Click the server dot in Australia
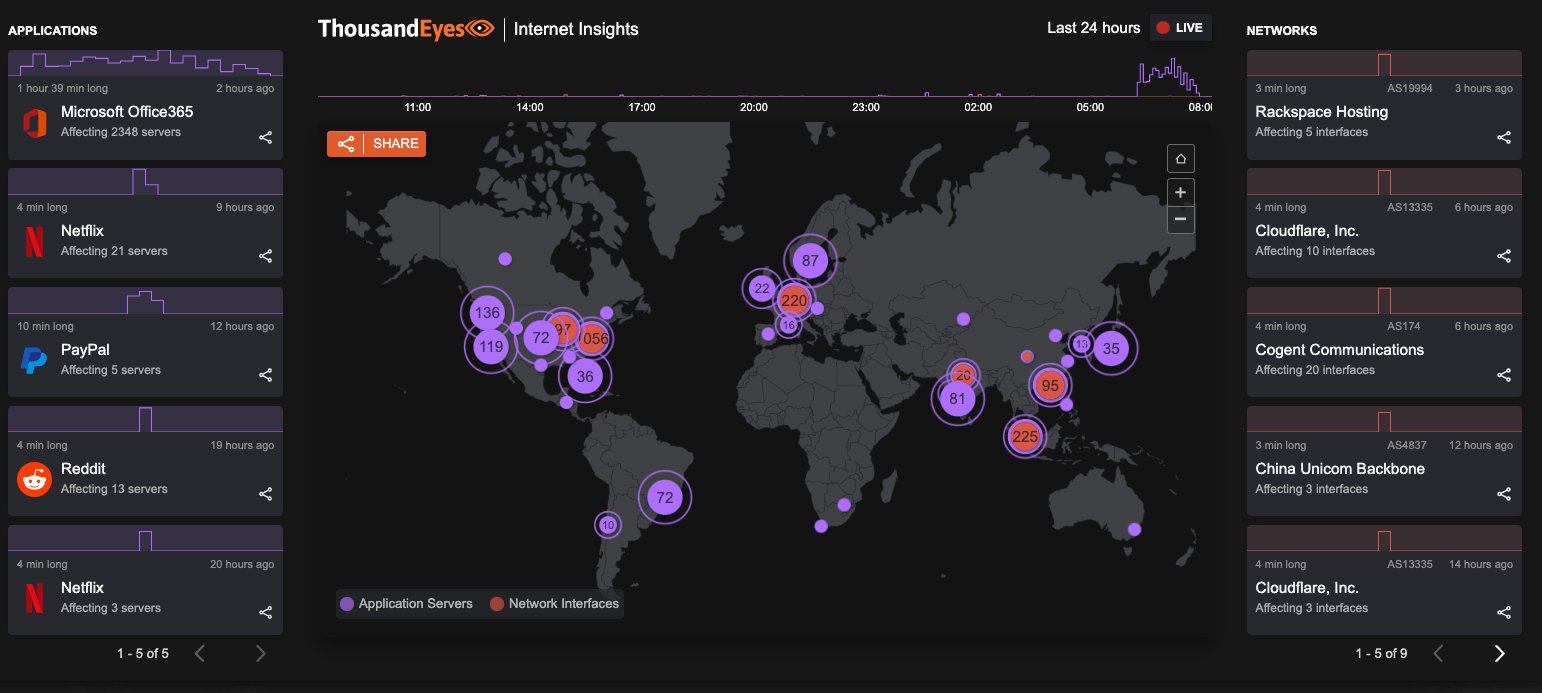Image resolution: width=1542 pixels, height=693 pixels. click(1134, 529)
